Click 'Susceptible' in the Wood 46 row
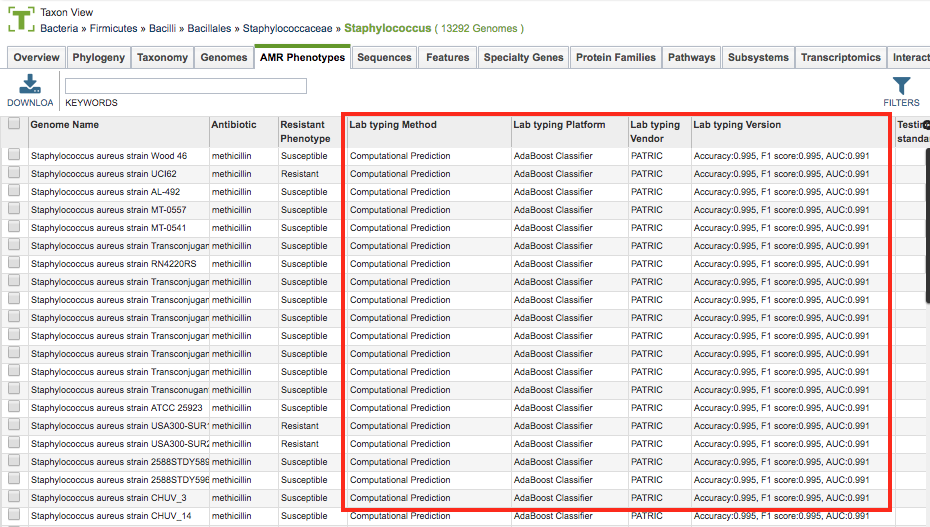The image size is (930, 527). (304, 156)
